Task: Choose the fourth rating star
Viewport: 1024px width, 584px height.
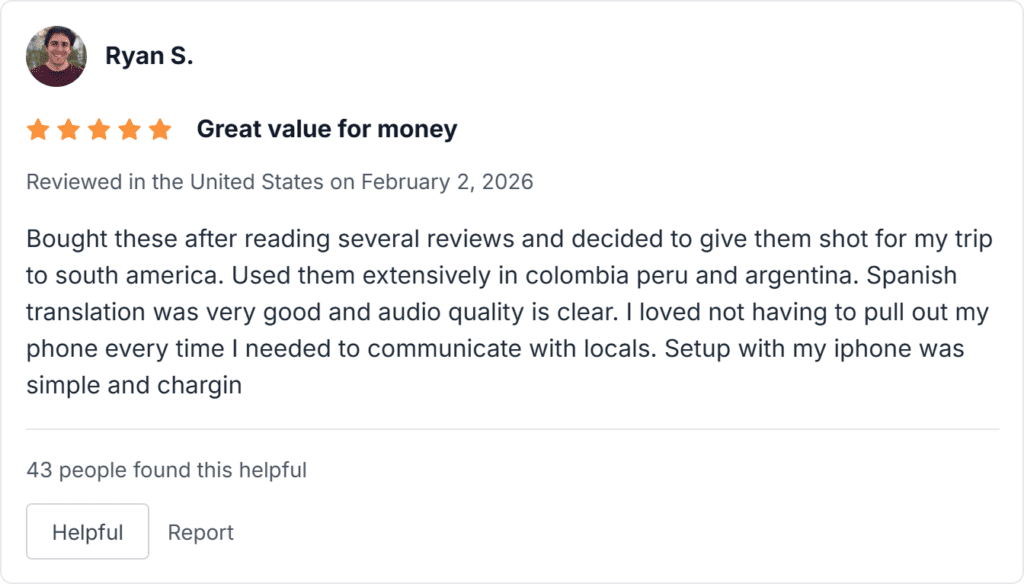Action: 129,129
